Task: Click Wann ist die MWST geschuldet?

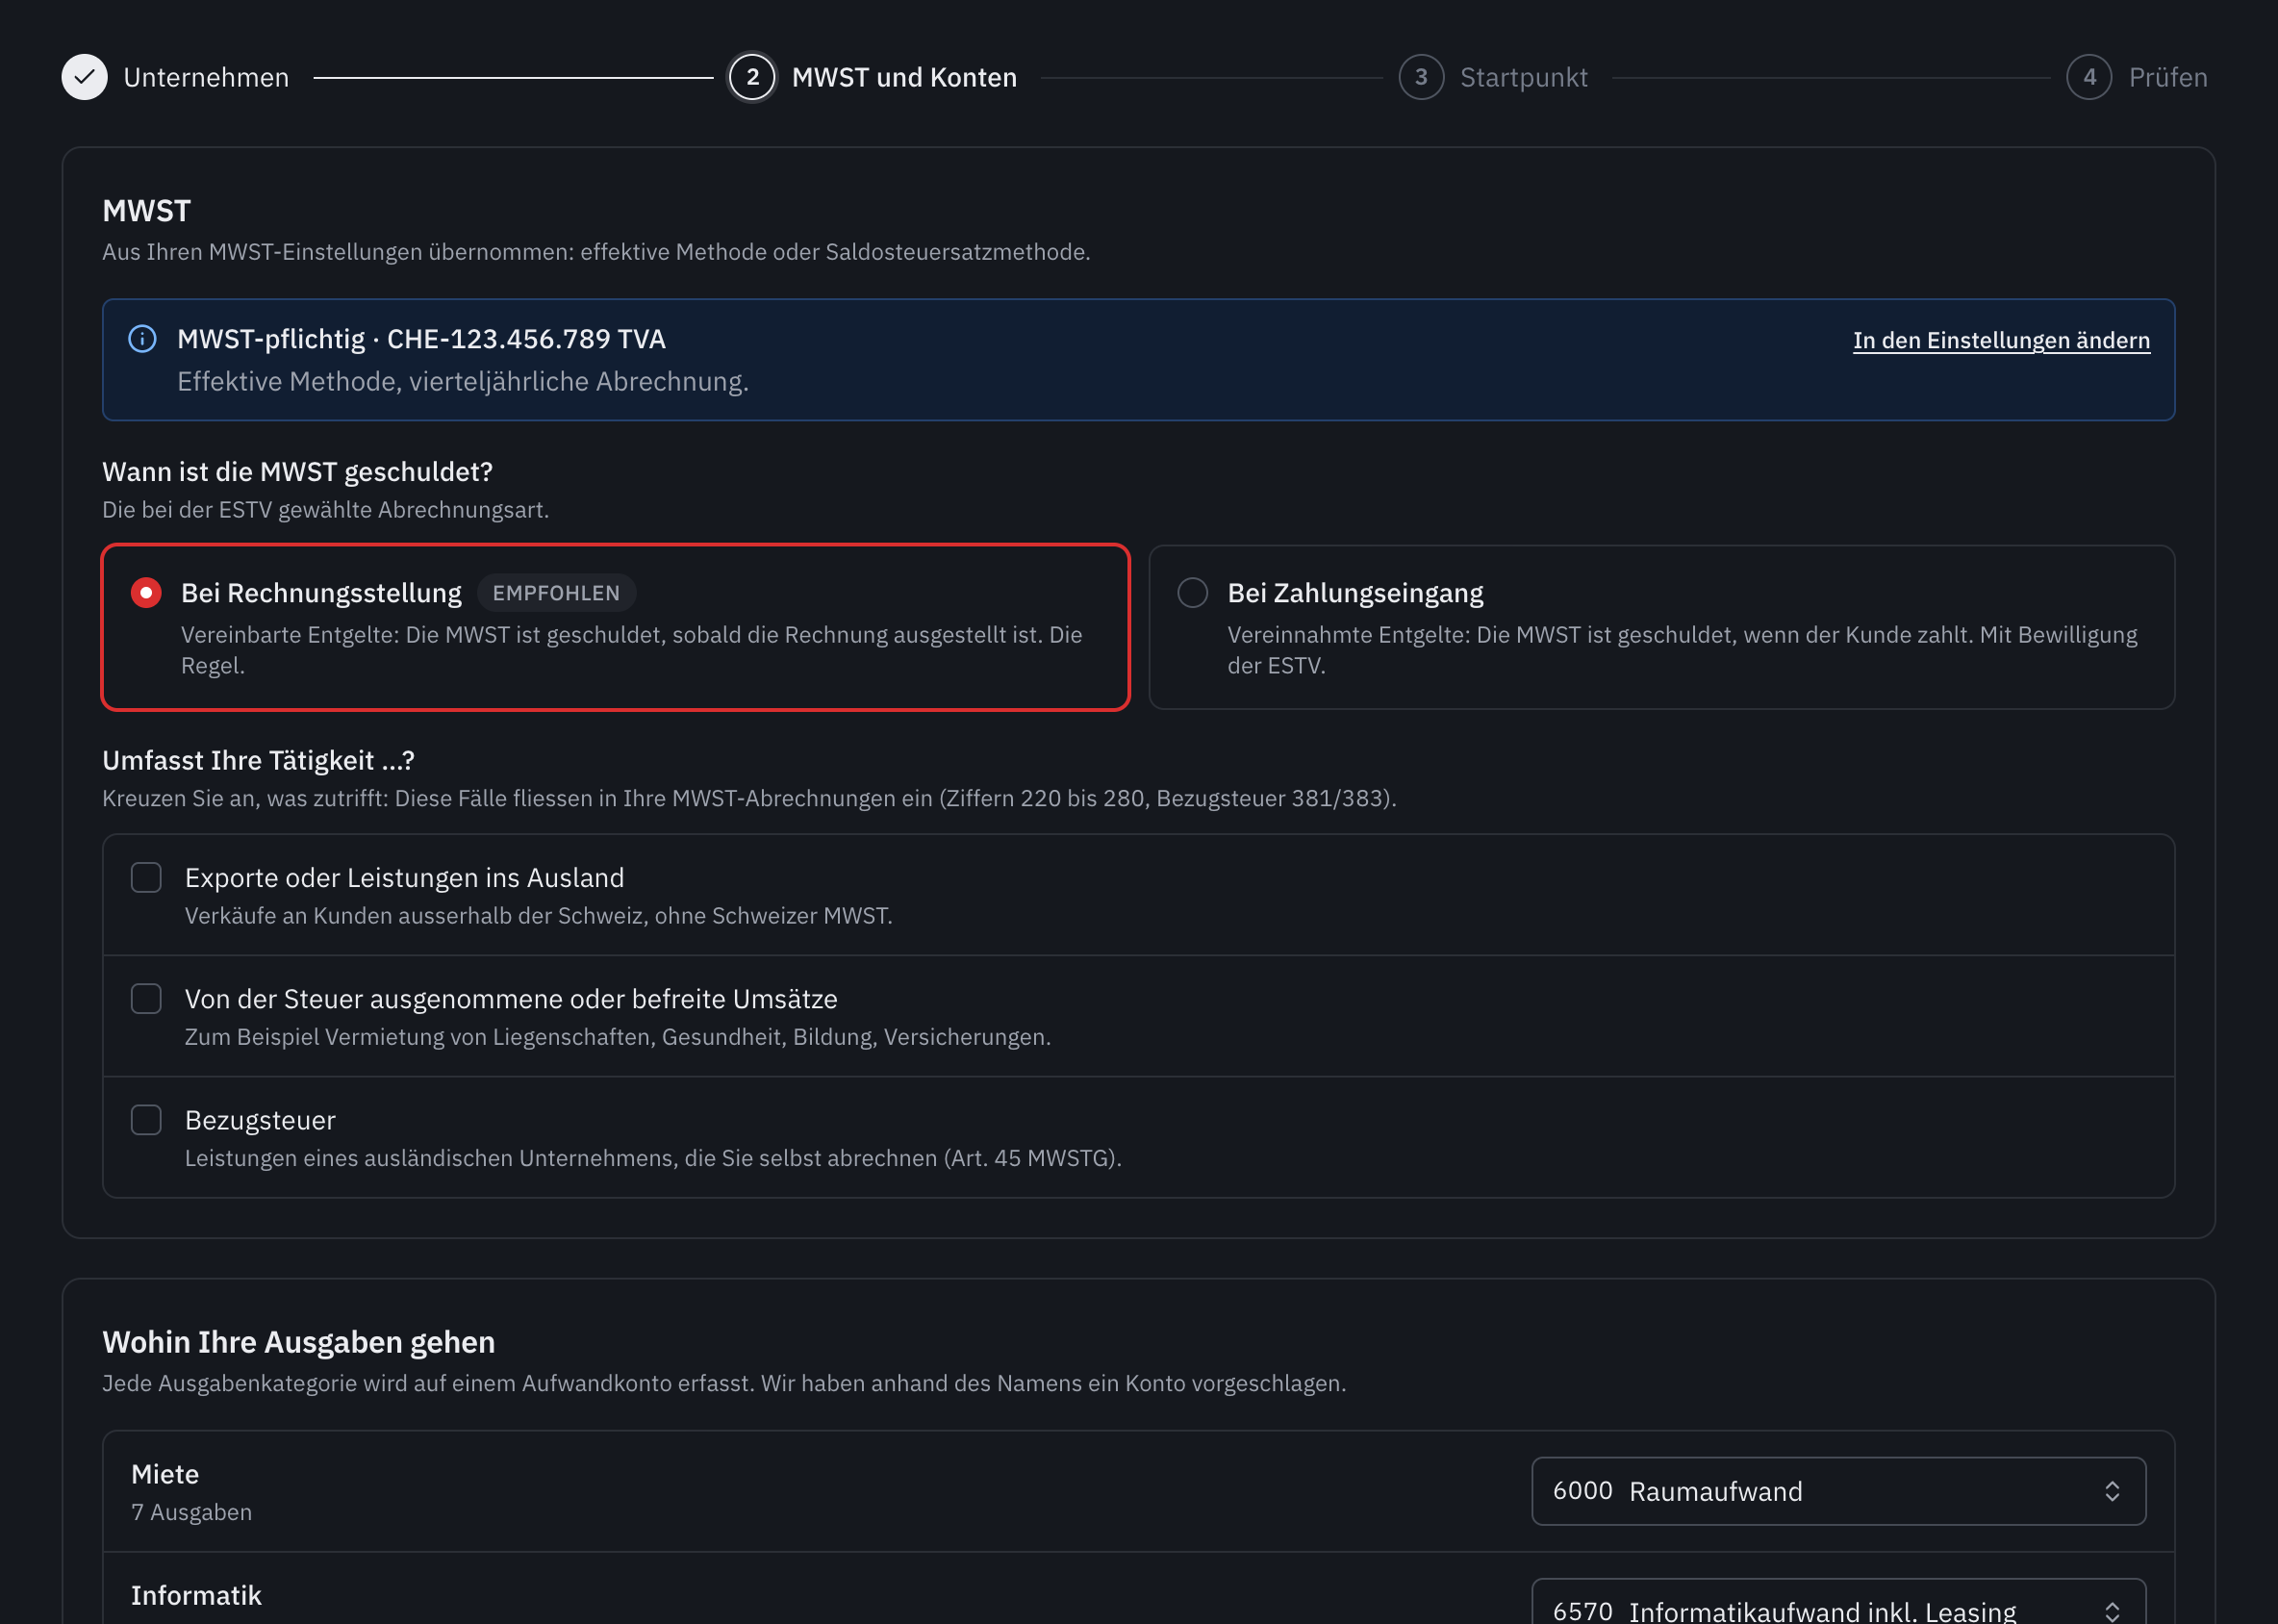Action: tap(298, 472)
